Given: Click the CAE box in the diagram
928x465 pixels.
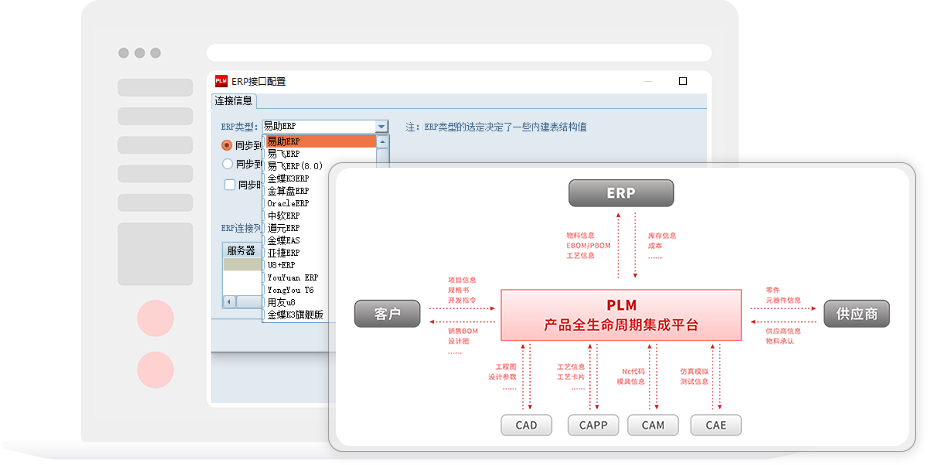Looking at the screenshot, I should 716,425.
